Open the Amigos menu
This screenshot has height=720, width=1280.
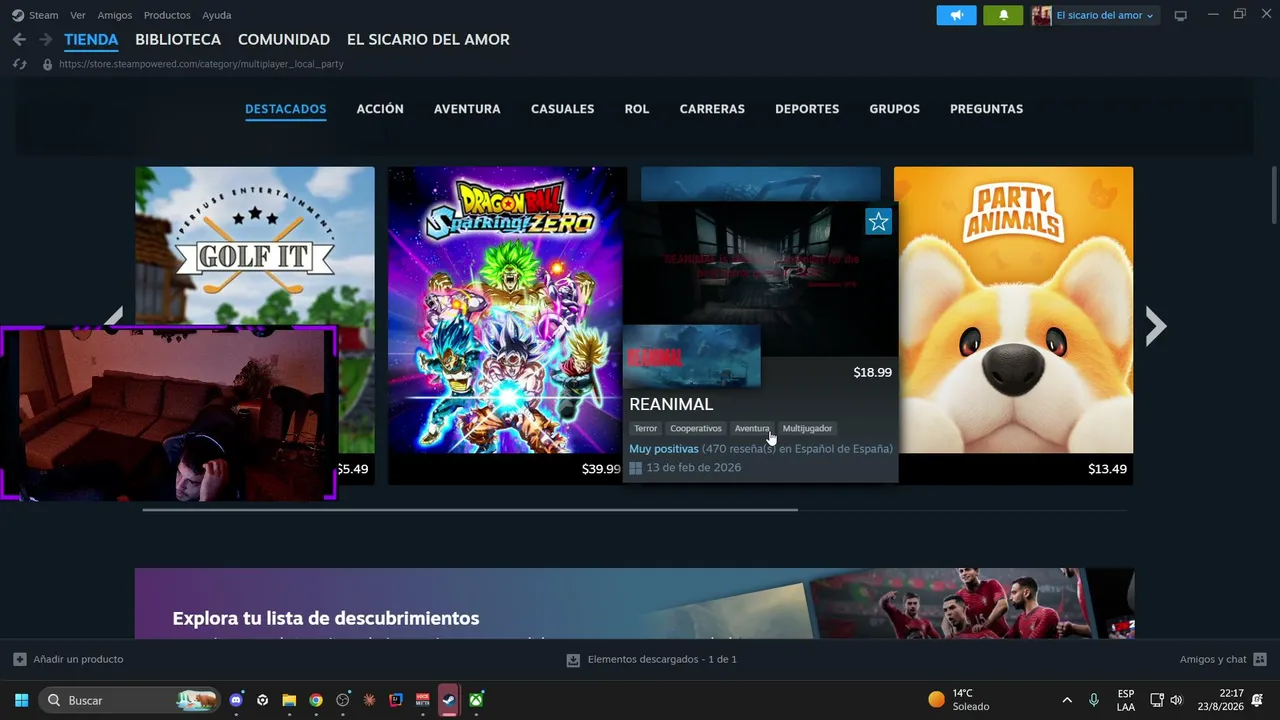(x=115, y=15)
